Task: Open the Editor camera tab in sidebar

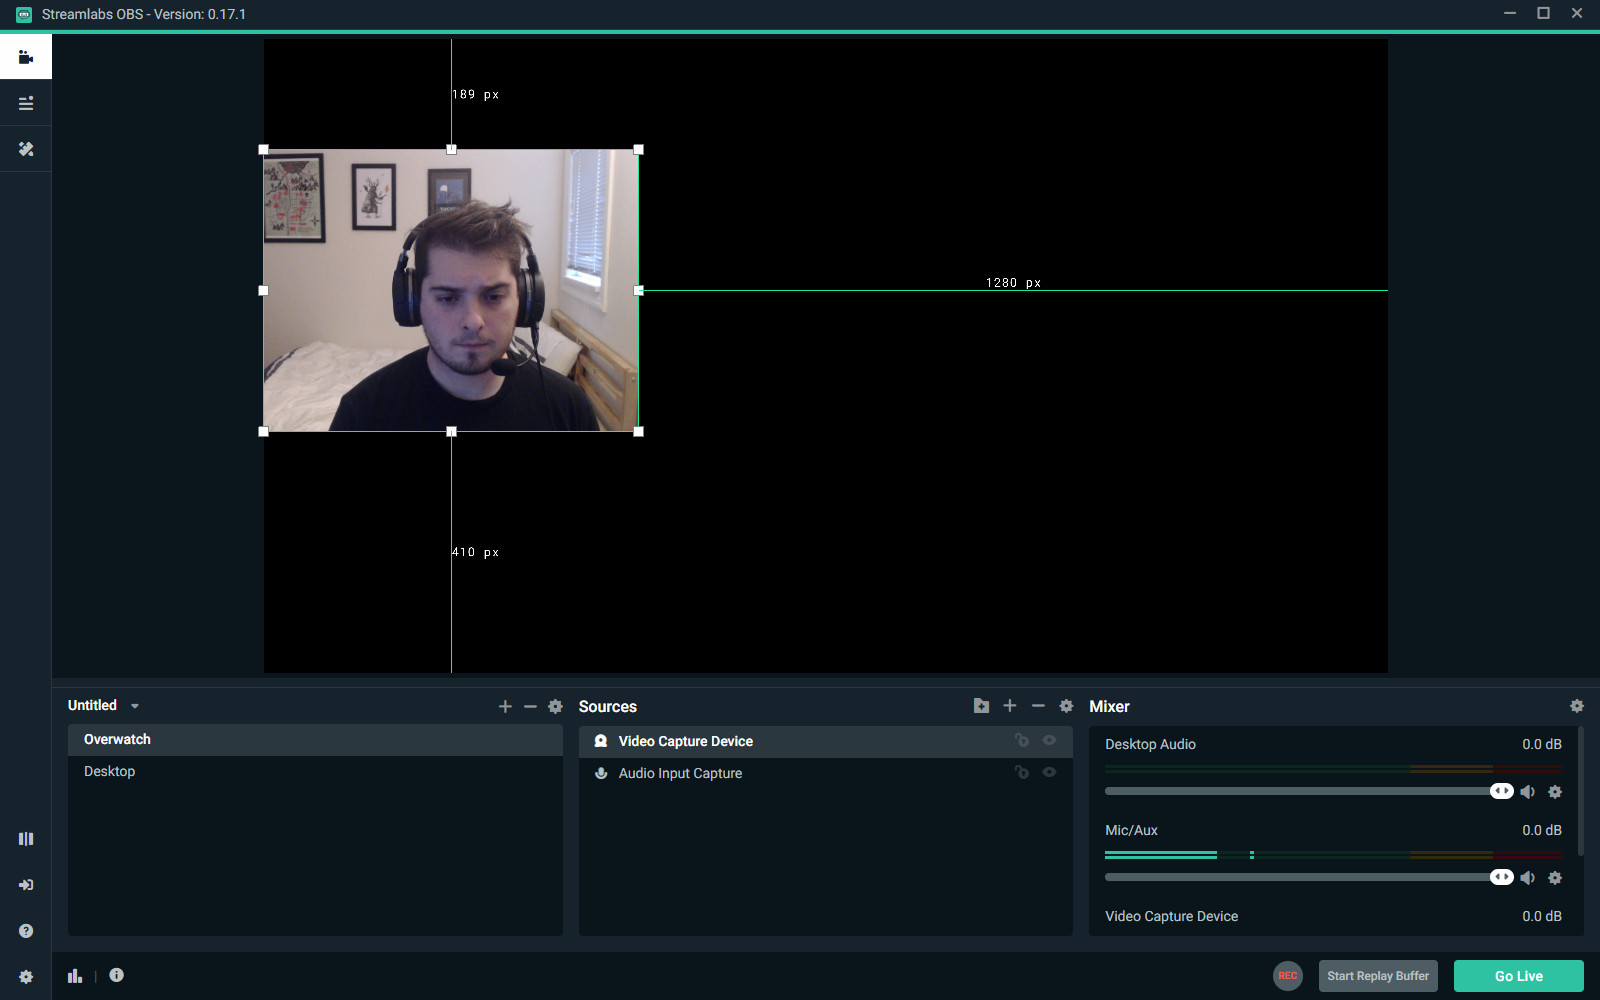Action: pyautogui.click(x=26, y=57)
